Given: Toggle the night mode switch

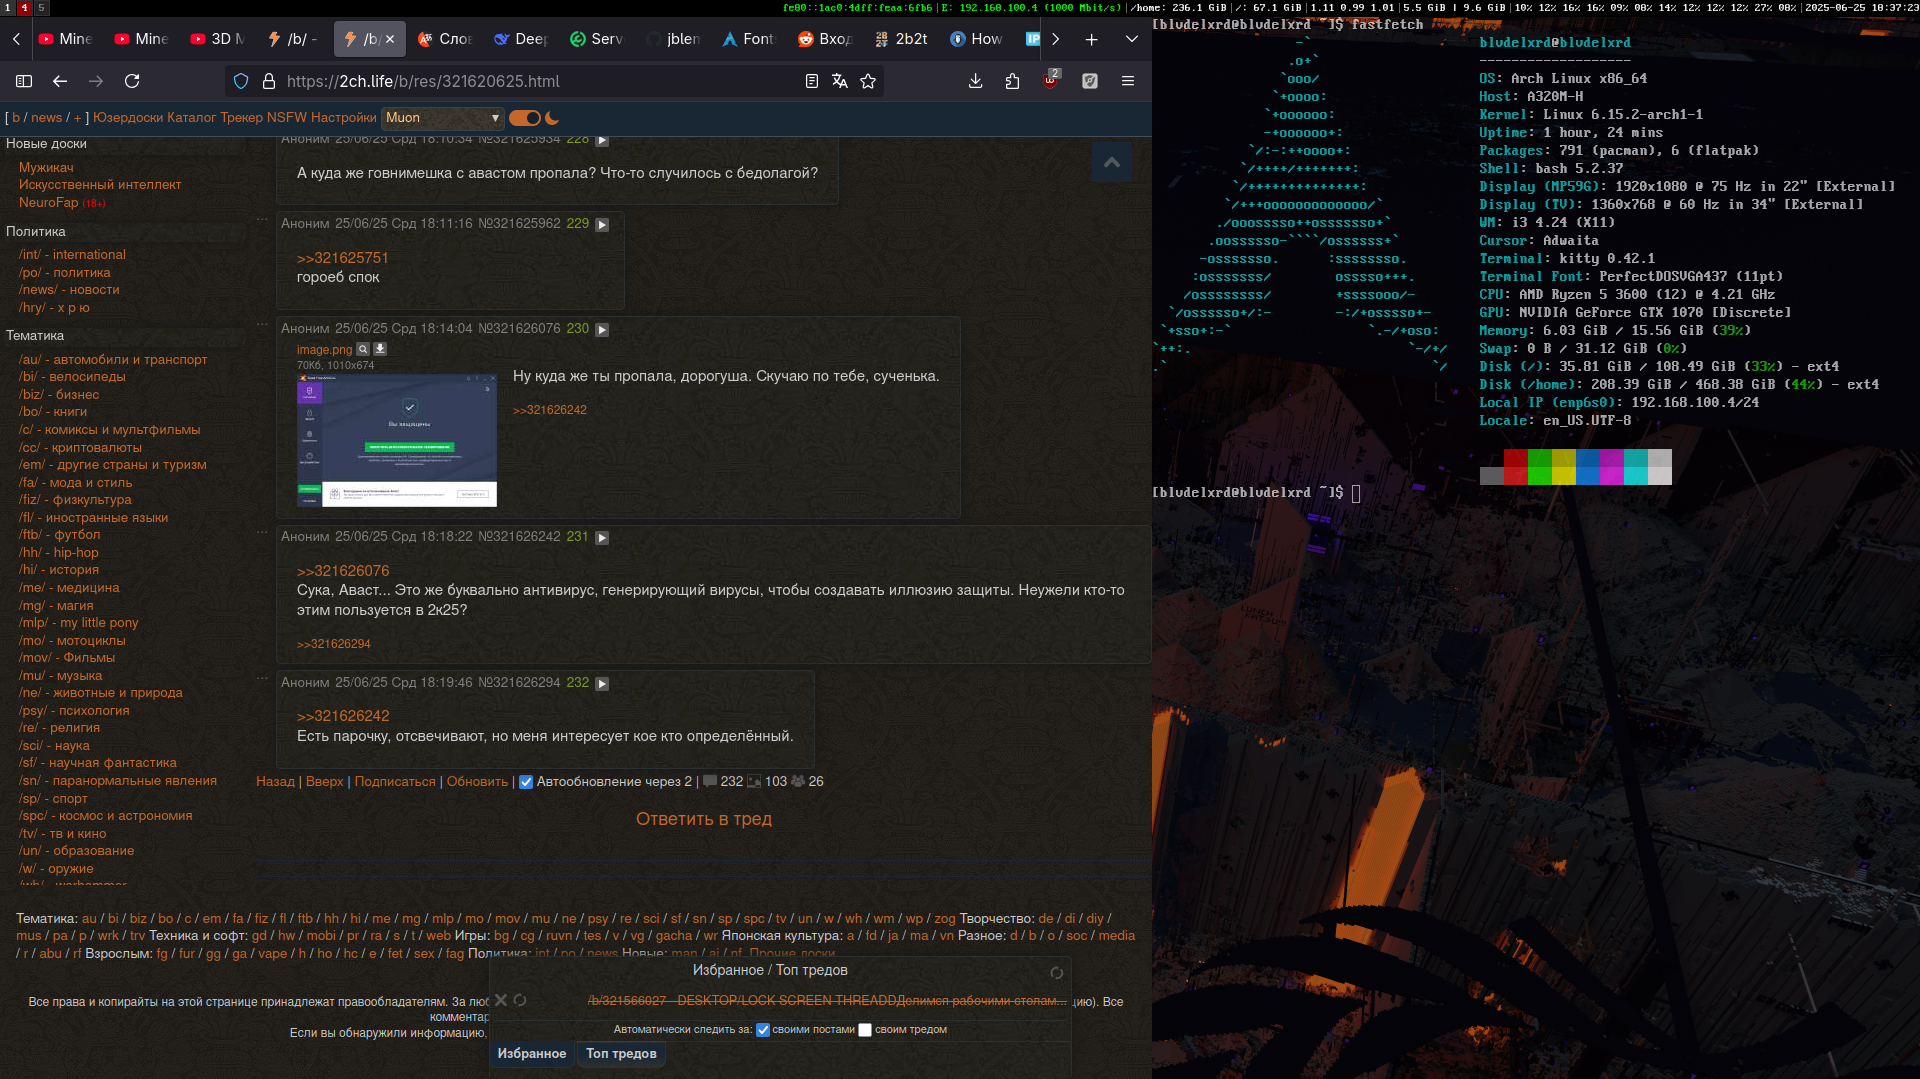Looking at the screenshot, I should [525, 118].
